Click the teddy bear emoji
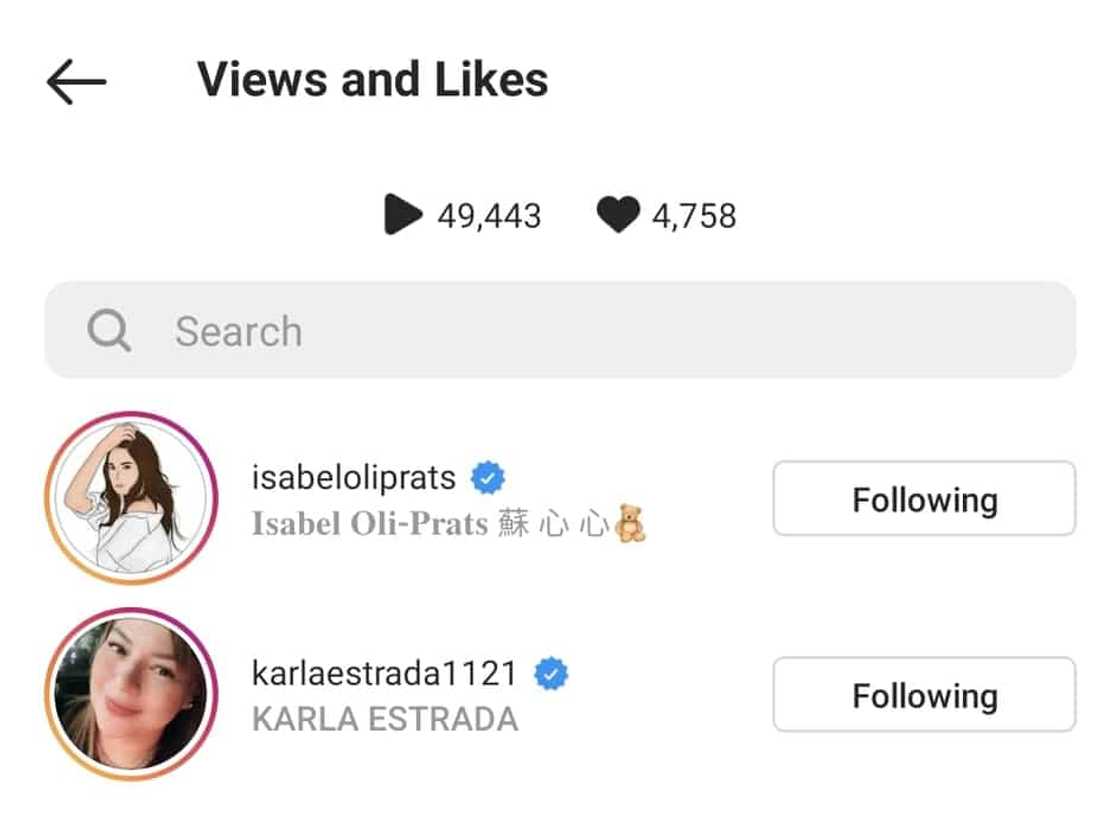Image resolution: width=1120 pixels, height=813 pixels. (x=631, y=523)
